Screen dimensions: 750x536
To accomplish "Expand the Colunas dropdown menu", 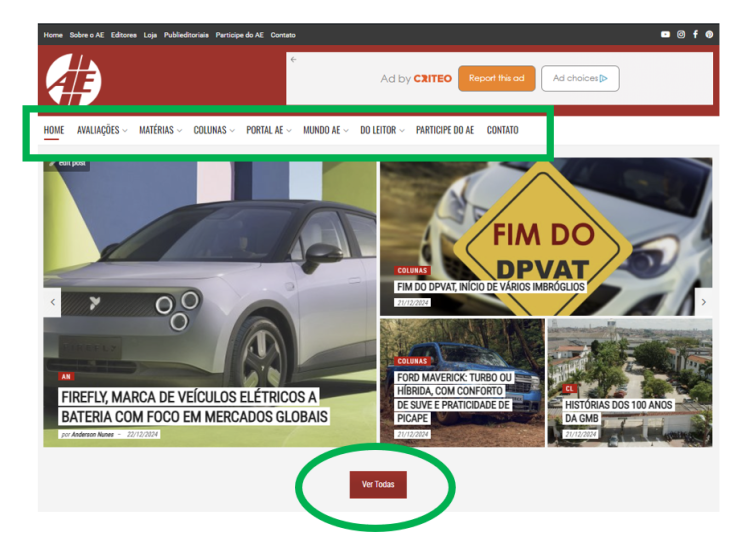I will (x=213, y=130).
